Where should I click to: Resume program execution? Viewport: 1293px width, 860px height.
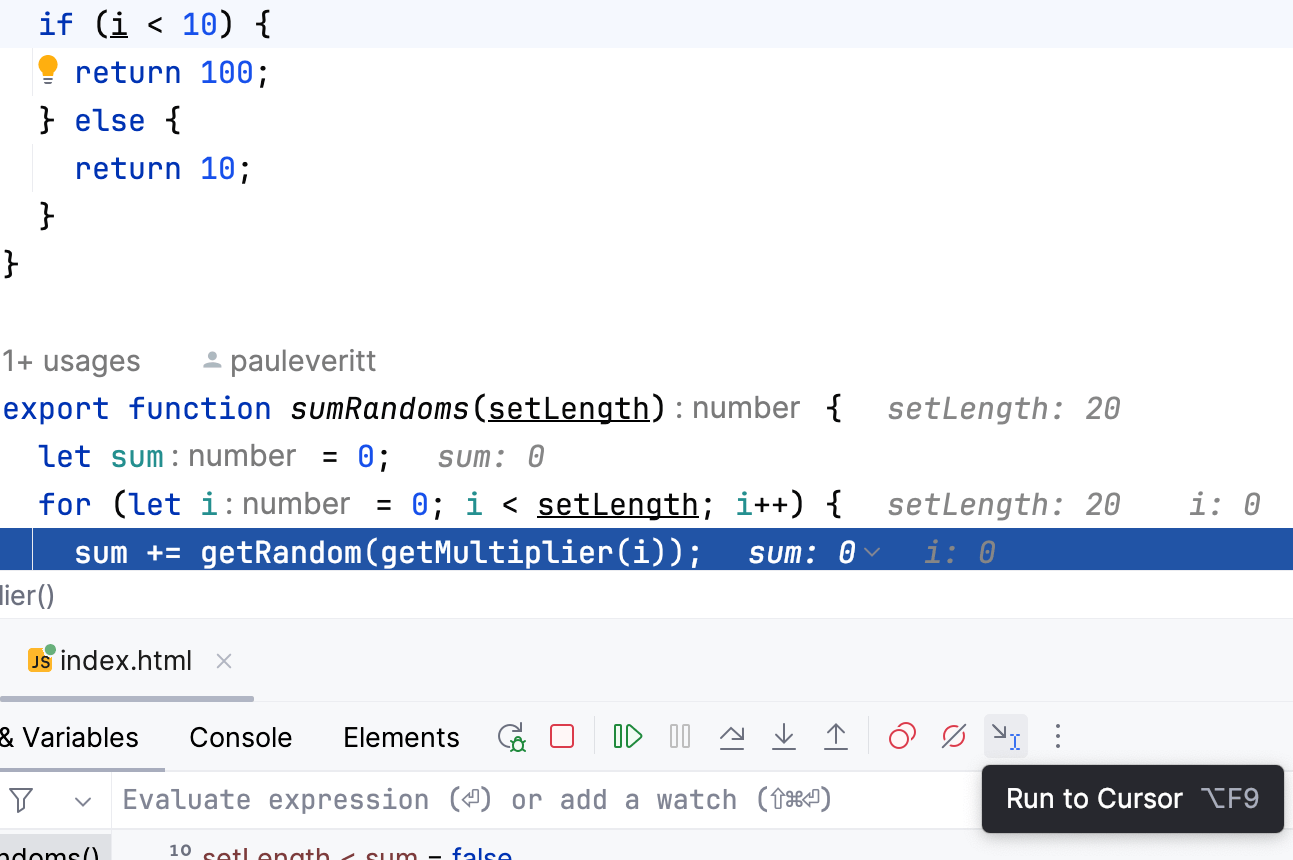627,736
